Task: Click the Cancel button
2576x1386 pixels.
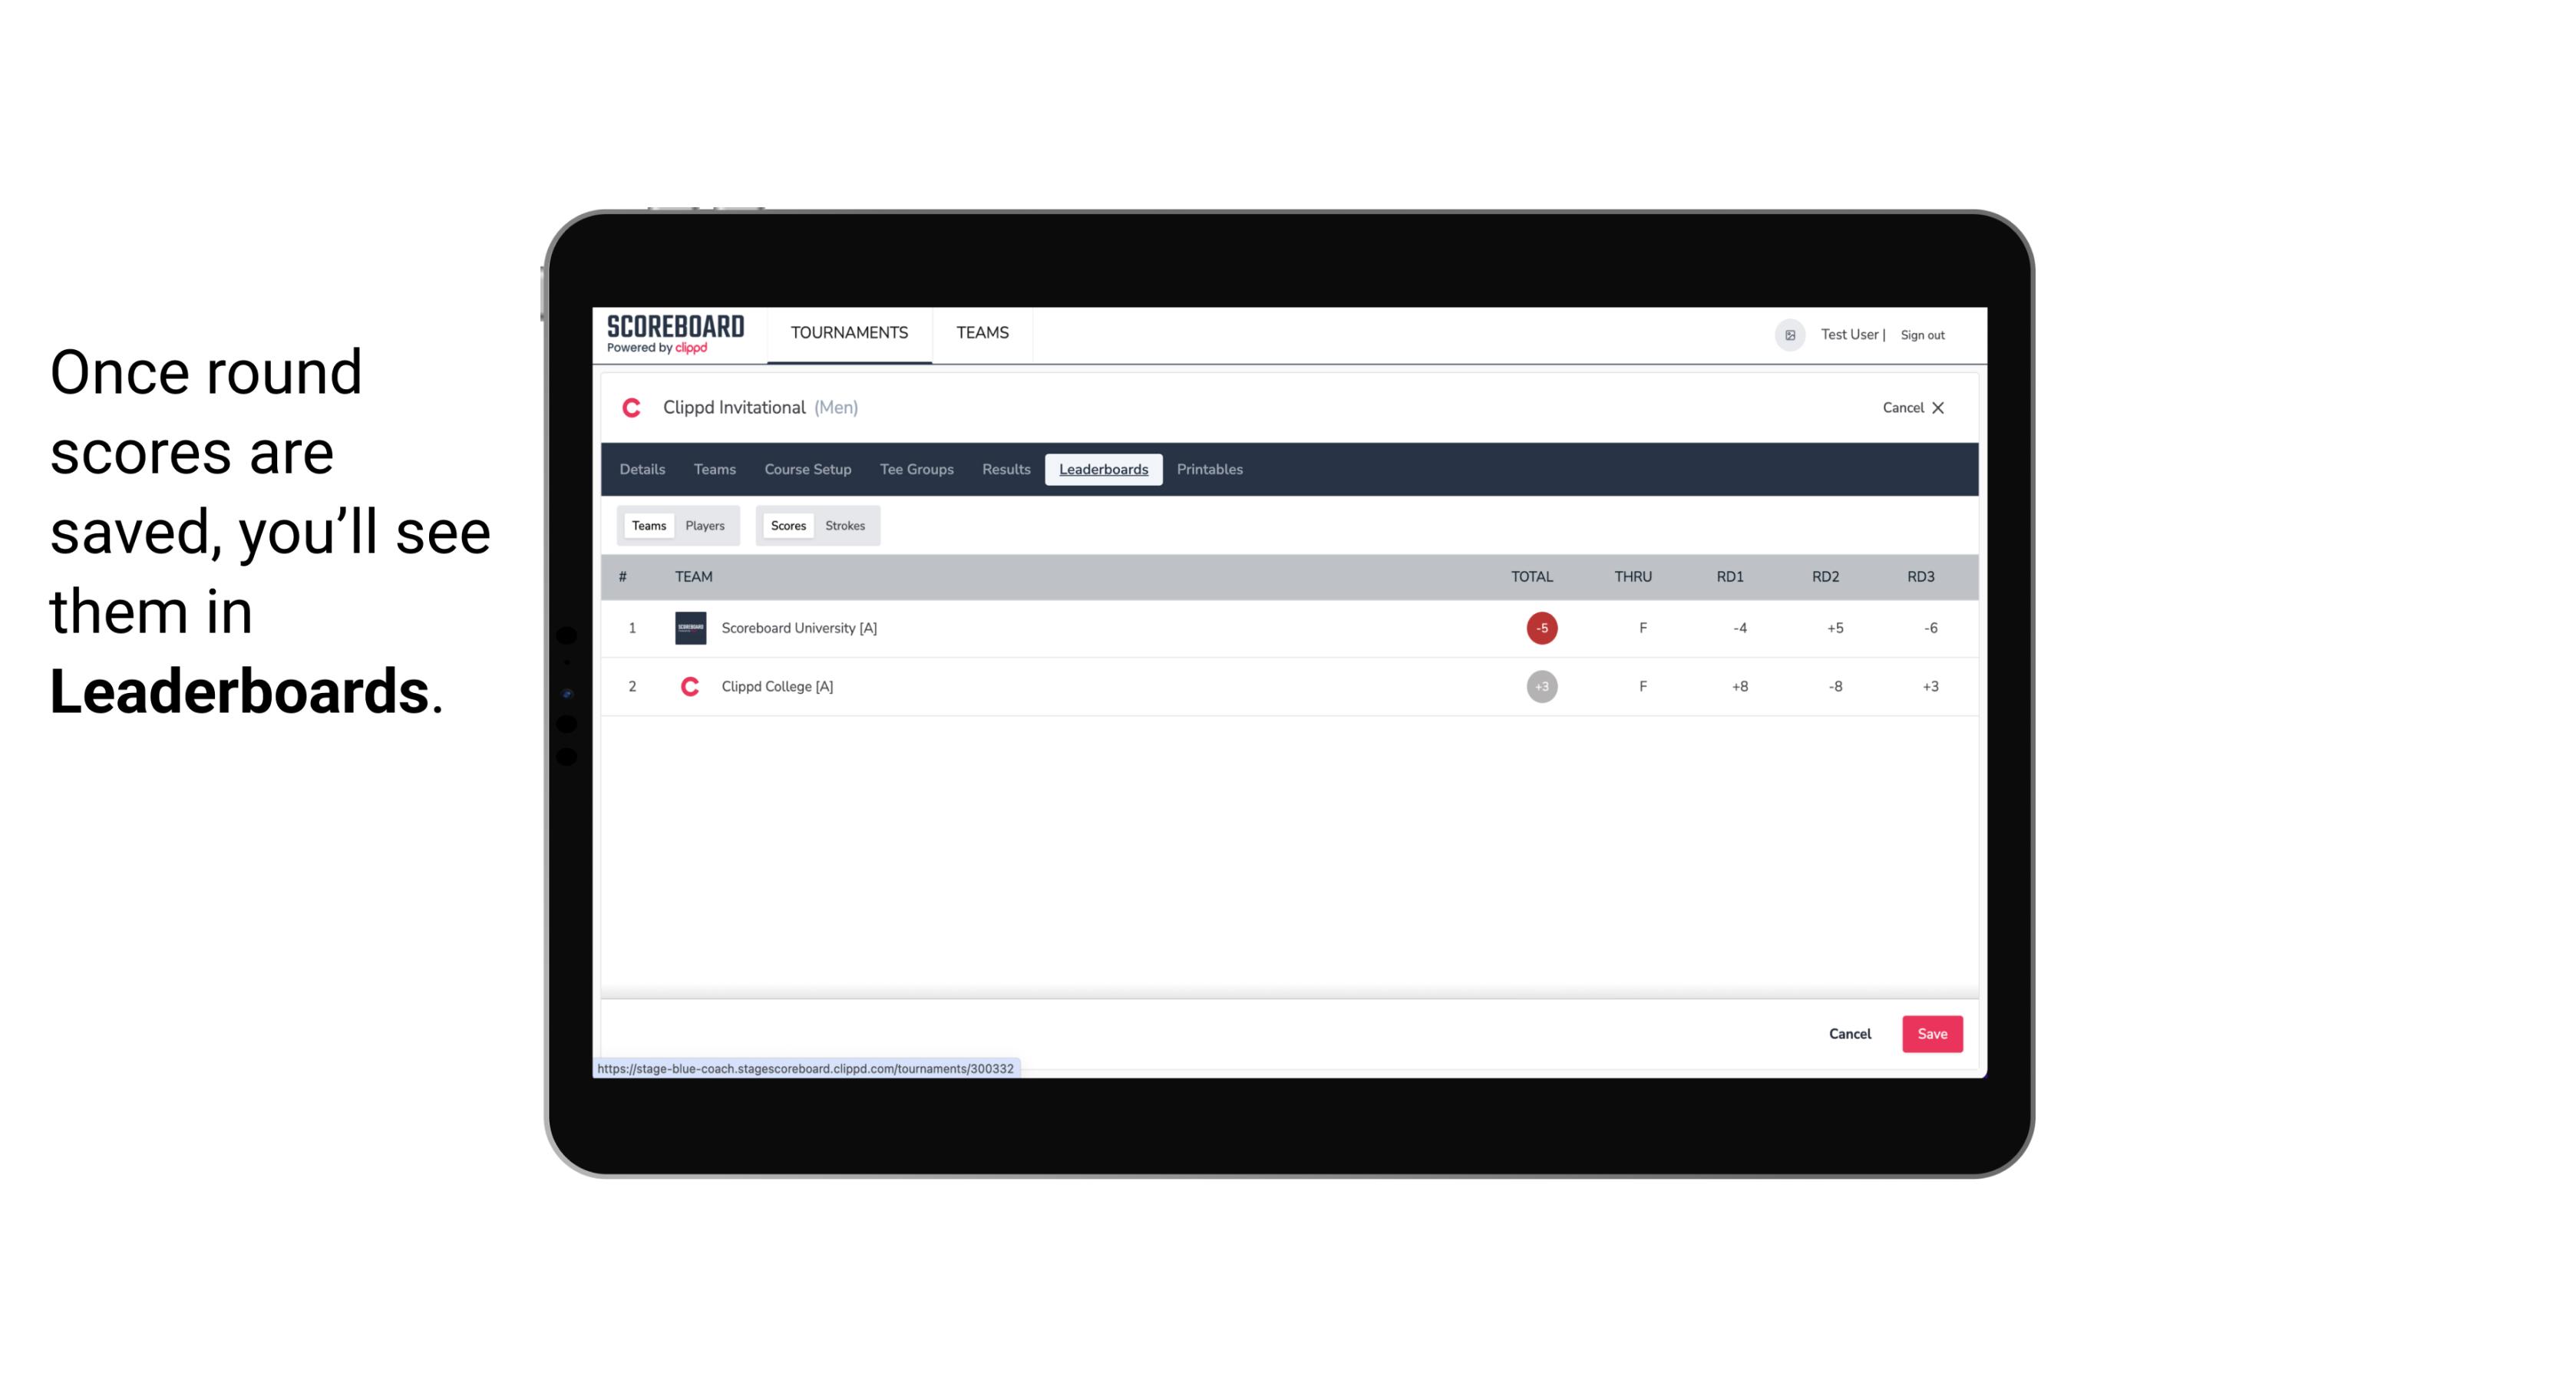Action: point(1849,1033)
